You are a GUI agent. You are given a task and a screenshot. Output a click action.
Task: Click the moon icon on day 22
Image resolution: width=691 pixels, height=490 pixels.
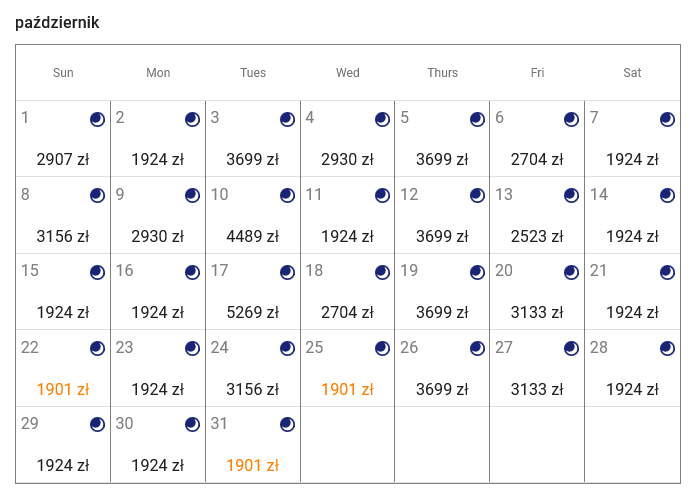click(97, 349)
